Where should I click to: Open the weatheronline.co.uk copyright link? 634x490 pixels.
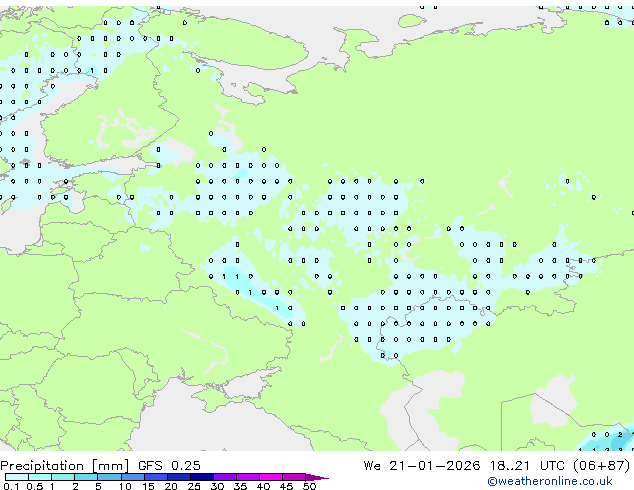(x=550, y=481)
